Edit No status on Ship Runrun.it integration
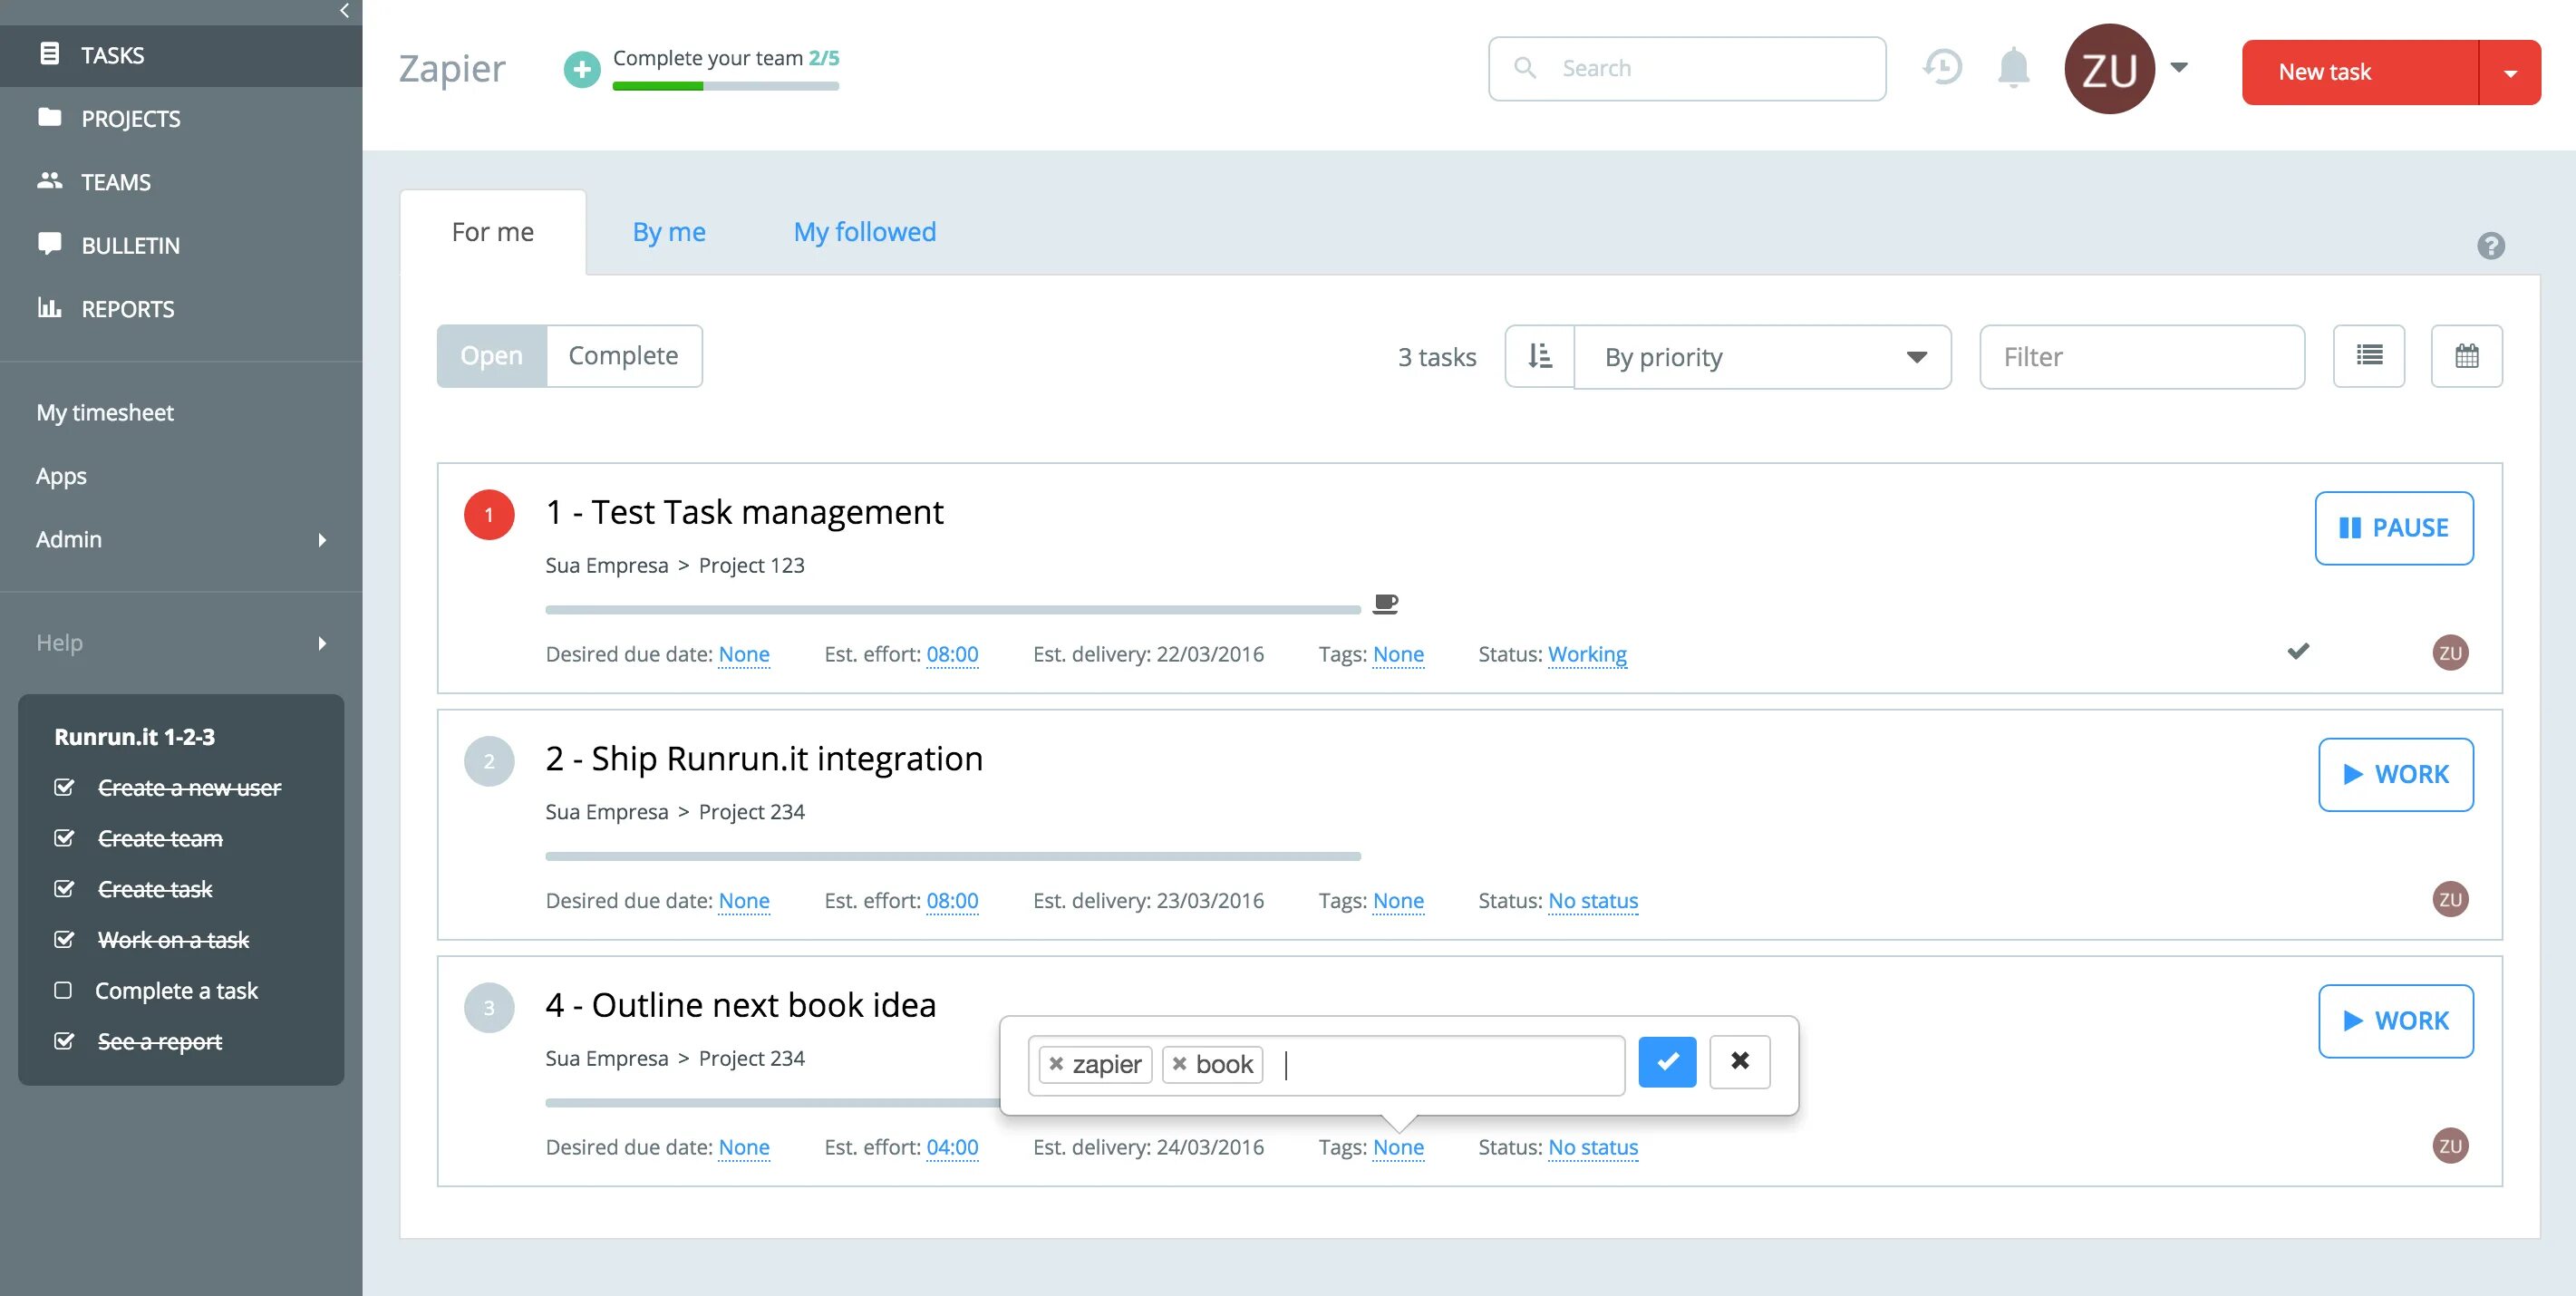Viewport: 2576px width, 1296px height. tap(1593, 900)
